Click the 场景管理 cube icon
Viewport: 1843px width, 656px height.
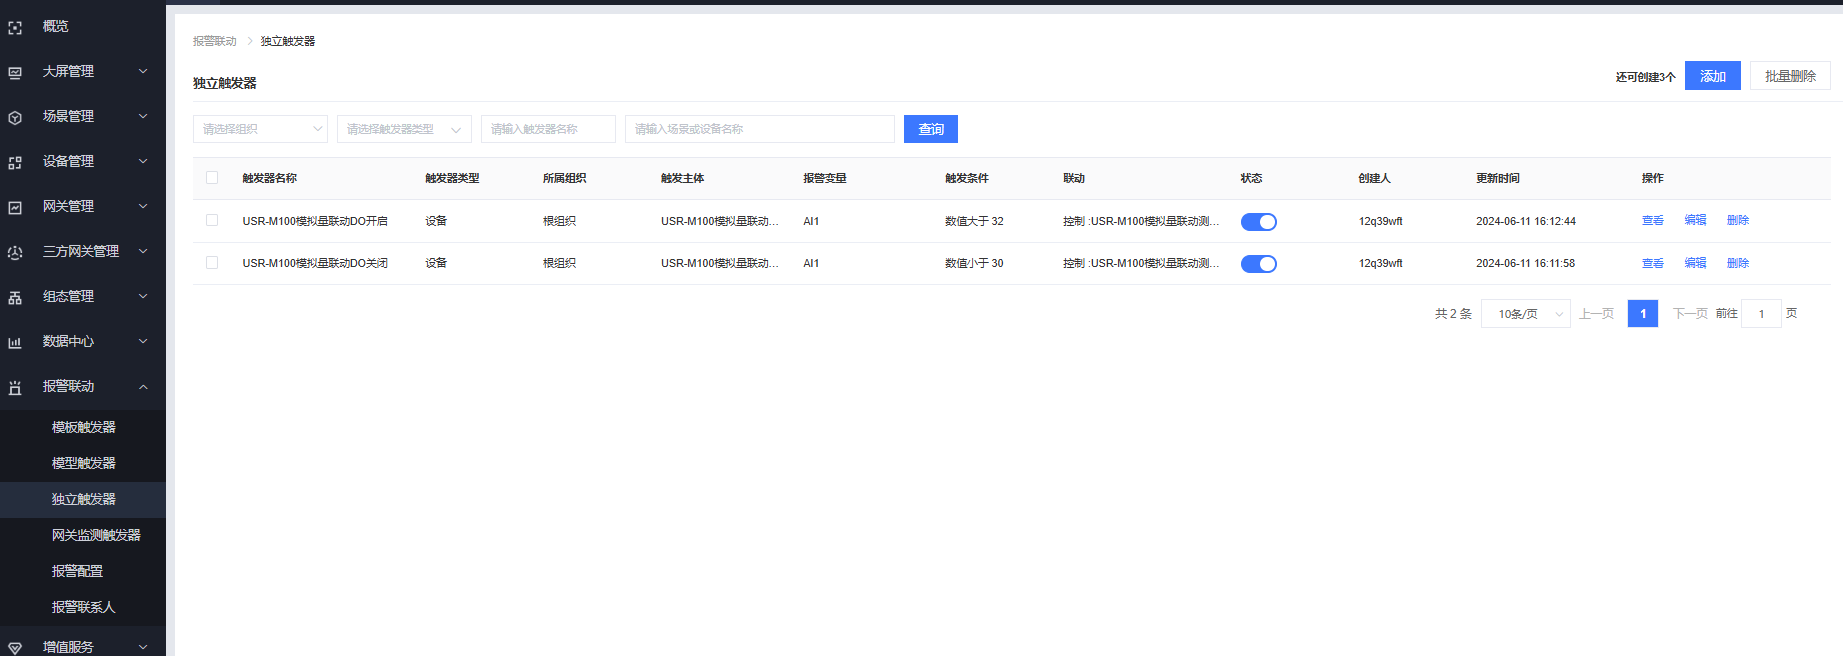15,118
